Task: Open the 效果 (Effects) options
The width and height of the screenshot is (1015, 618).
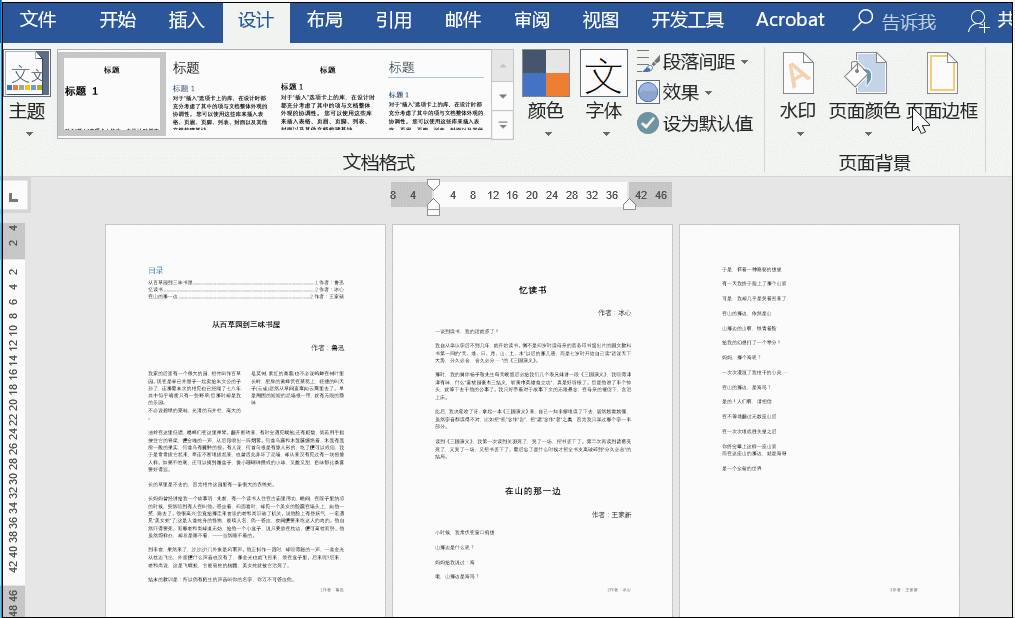Action: pyautogui.click(x=648, y=90)
